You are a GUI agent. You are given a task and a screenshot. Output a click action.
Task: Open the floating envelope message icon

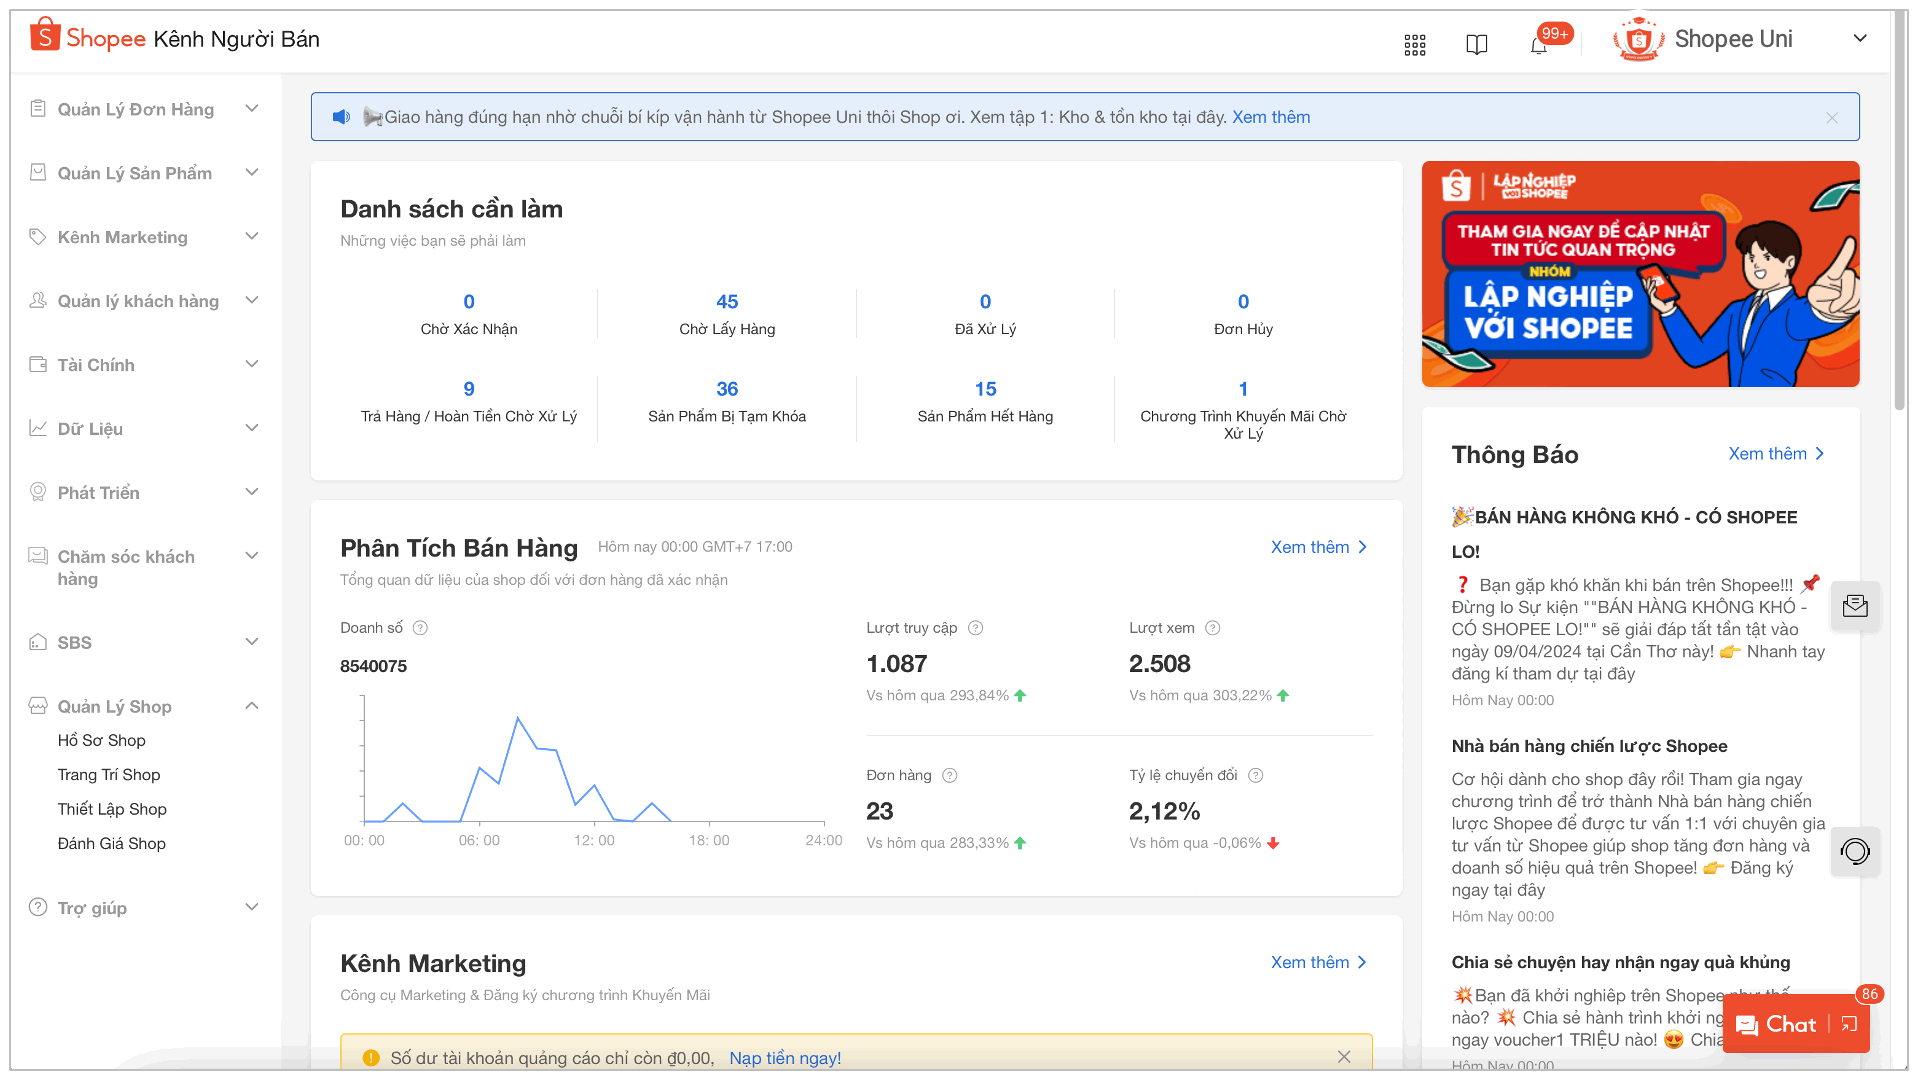[x=1855, y=605]
